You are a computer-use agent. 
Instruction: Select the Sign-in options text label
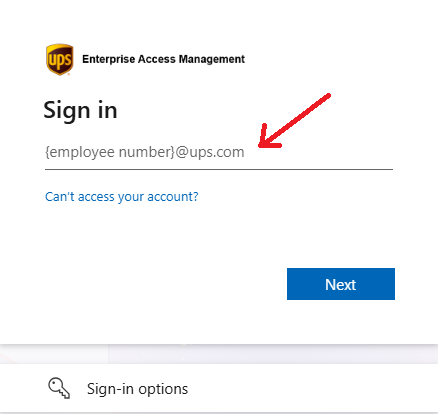pos(137,389)
